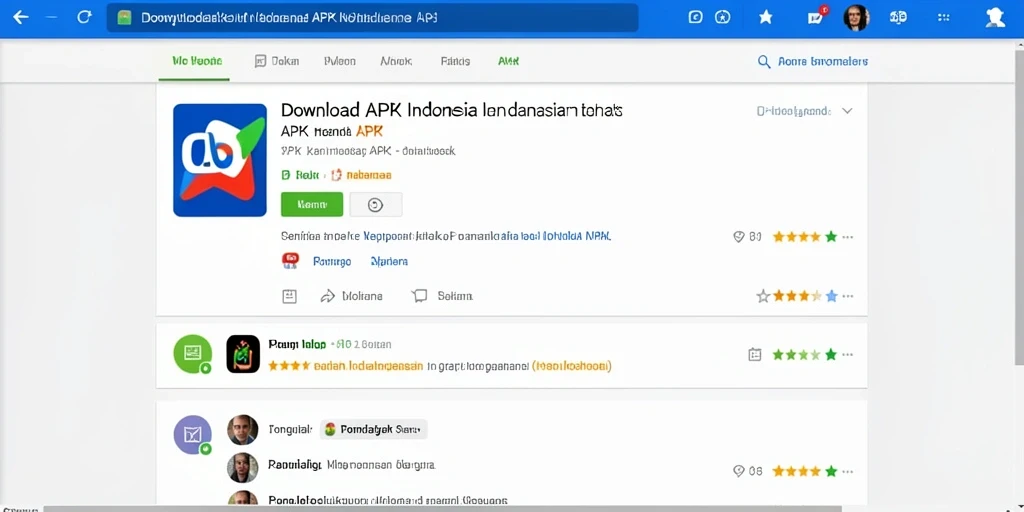Click the rounded square icon in browser toolbar
This screenshot has height=512, width=1024.
tap(696, 18)
